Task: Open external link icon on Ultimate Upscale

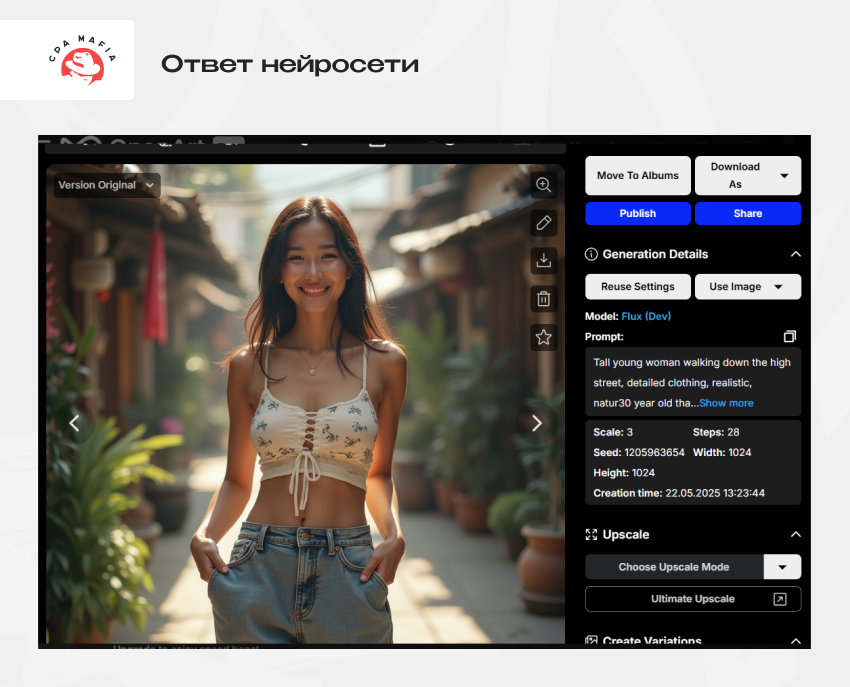Action: coord(780,599)
